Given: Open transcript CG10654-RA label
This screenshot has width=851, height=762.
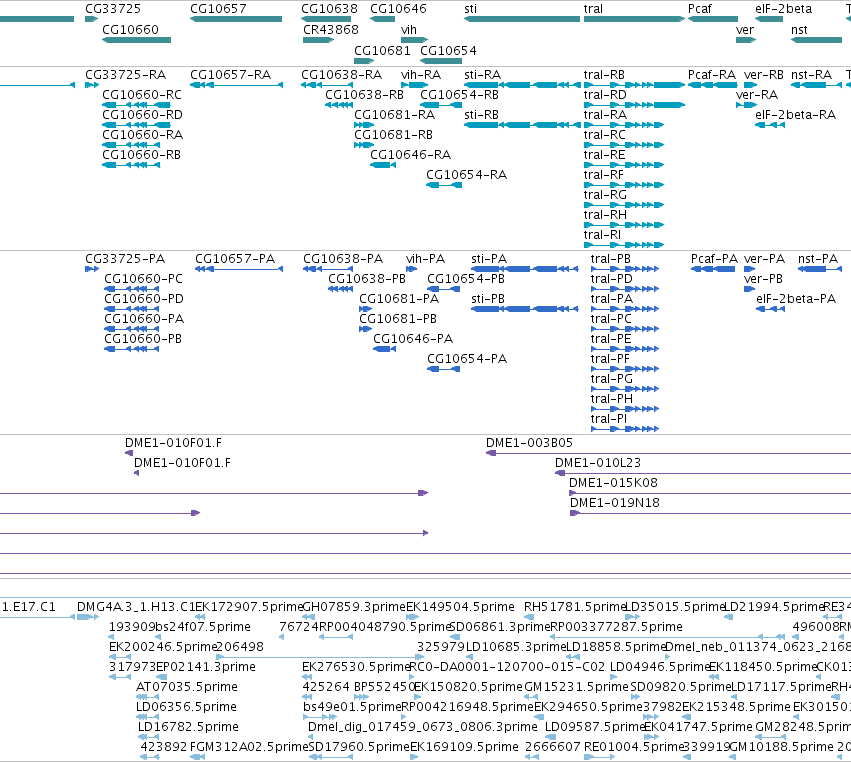Looking at the screenshot, I should coord(466,175).
